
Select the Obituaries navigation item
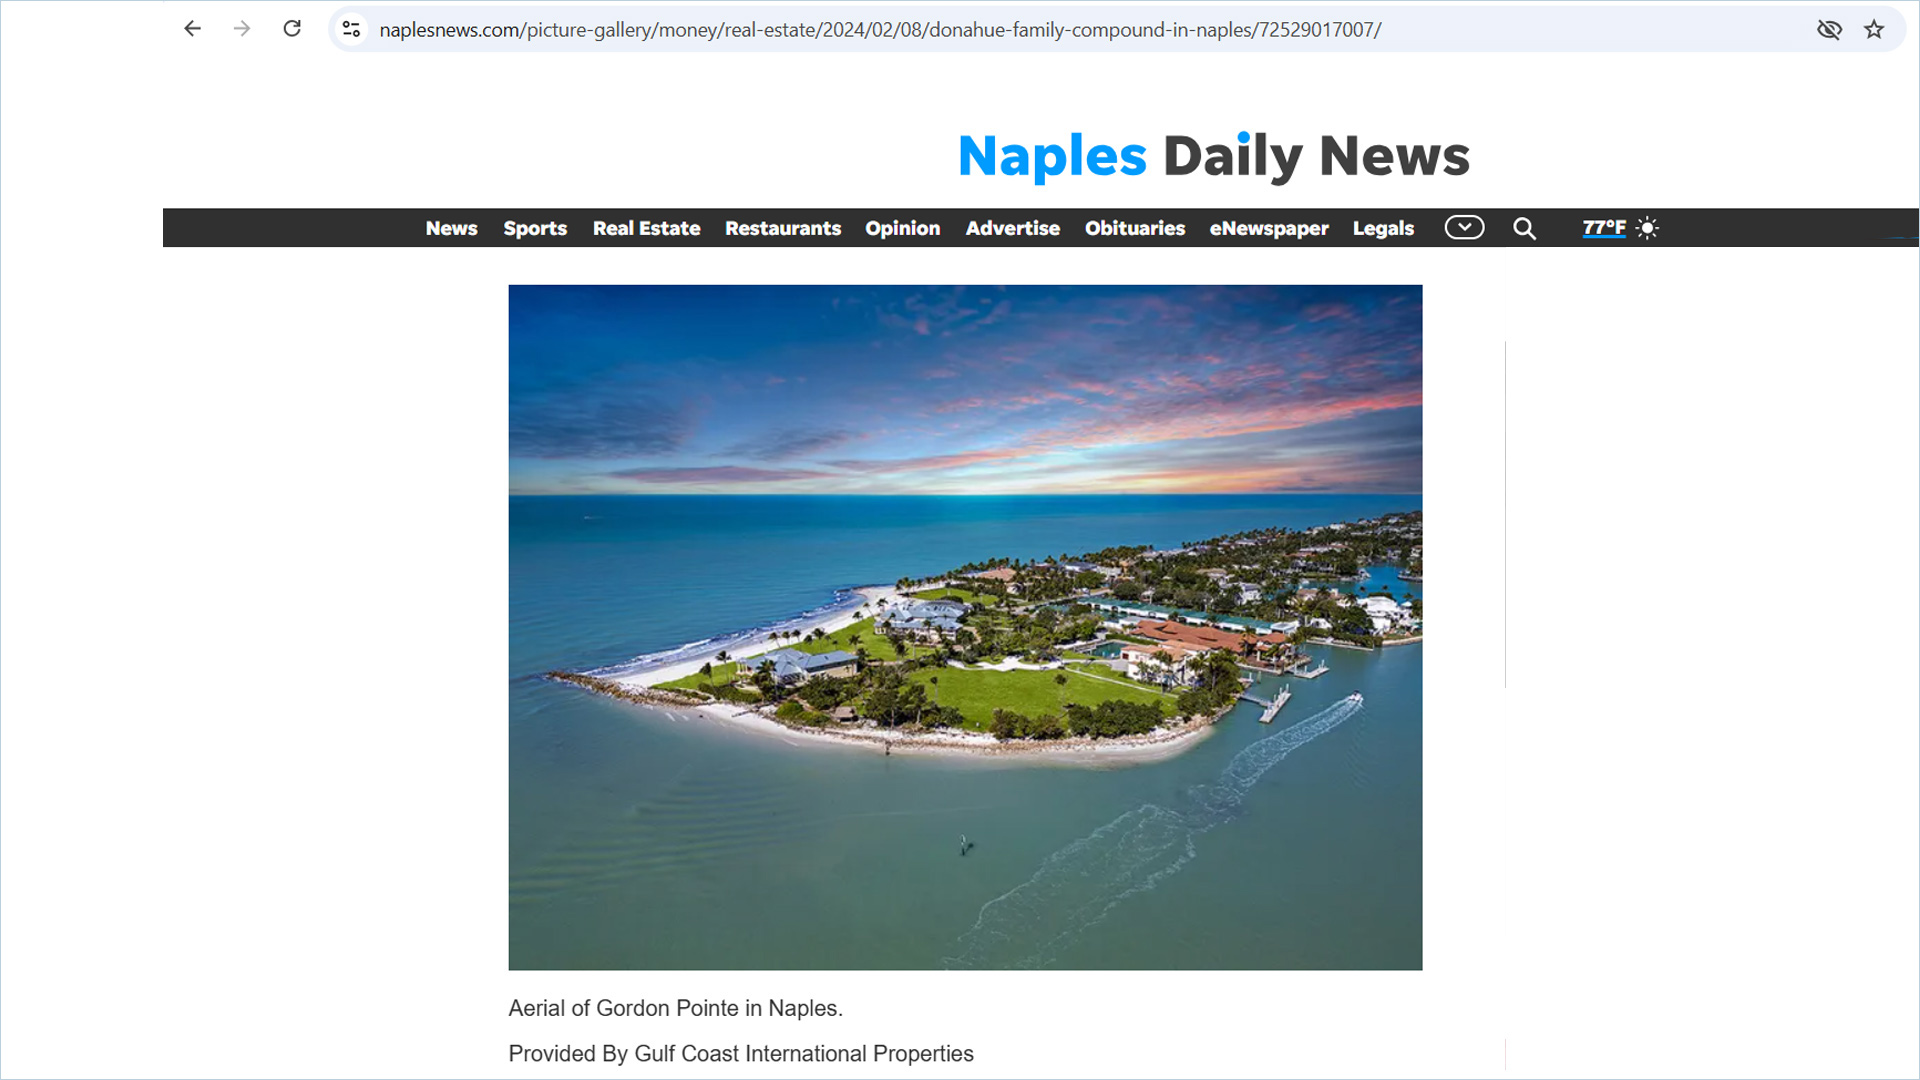click(x=1134, y=228)
